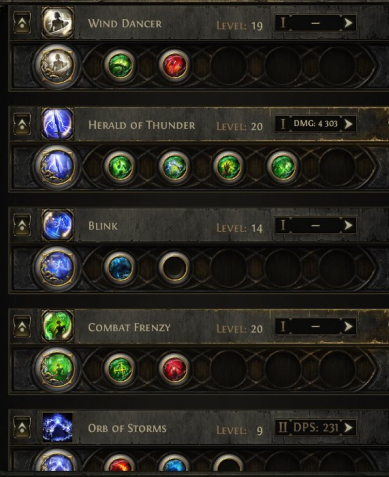Open Orb of Storms DPS 231 details arrow

point(348,427)
